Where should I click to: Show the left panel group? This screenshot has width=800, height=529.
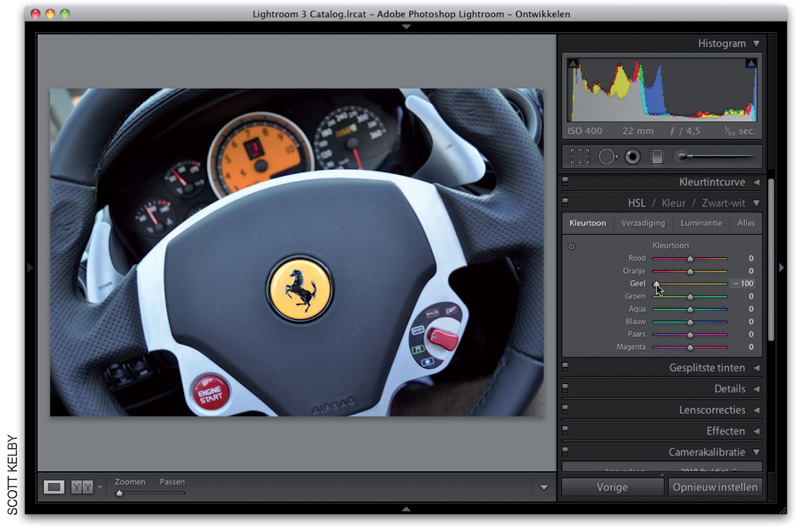30,267
